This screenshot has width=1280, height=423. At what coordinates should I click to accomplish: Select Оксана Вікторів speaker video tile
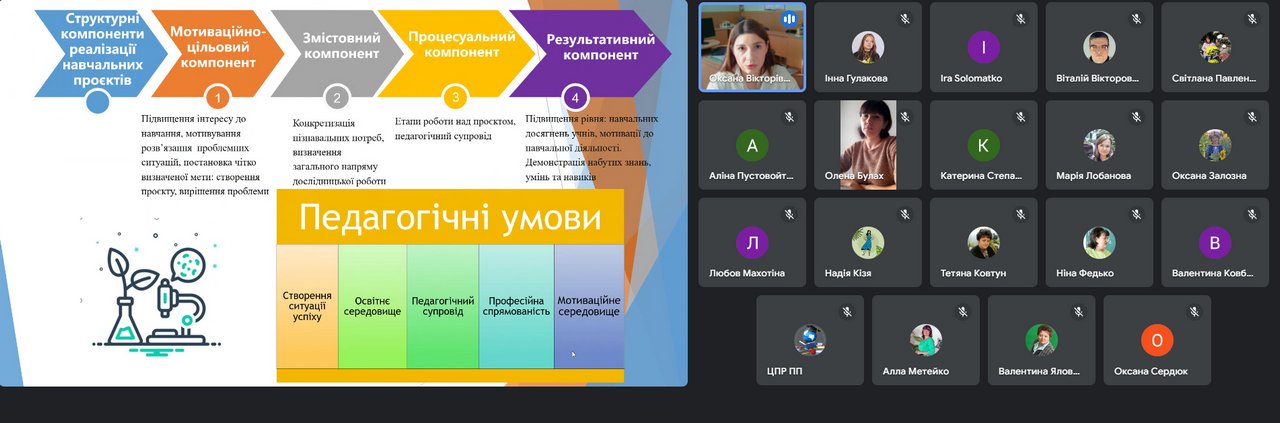click(752, 47)
